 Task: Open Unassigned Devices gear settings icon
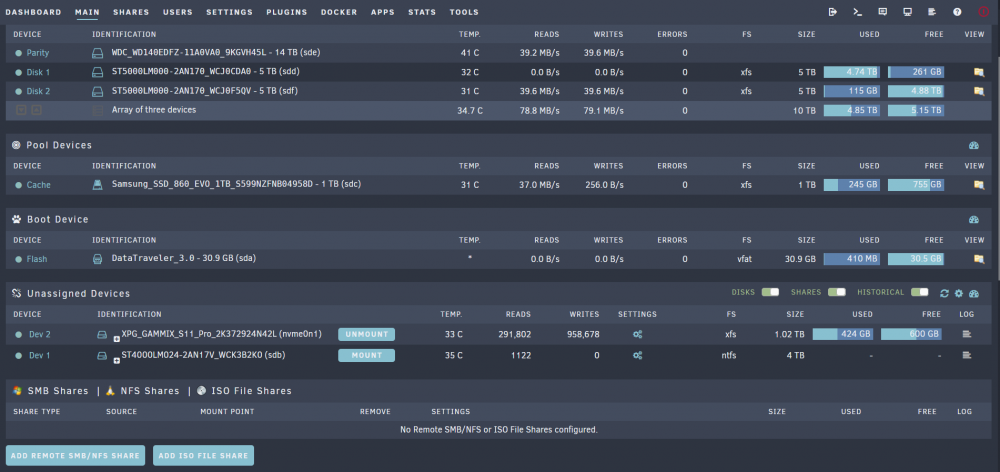(959, 293)
